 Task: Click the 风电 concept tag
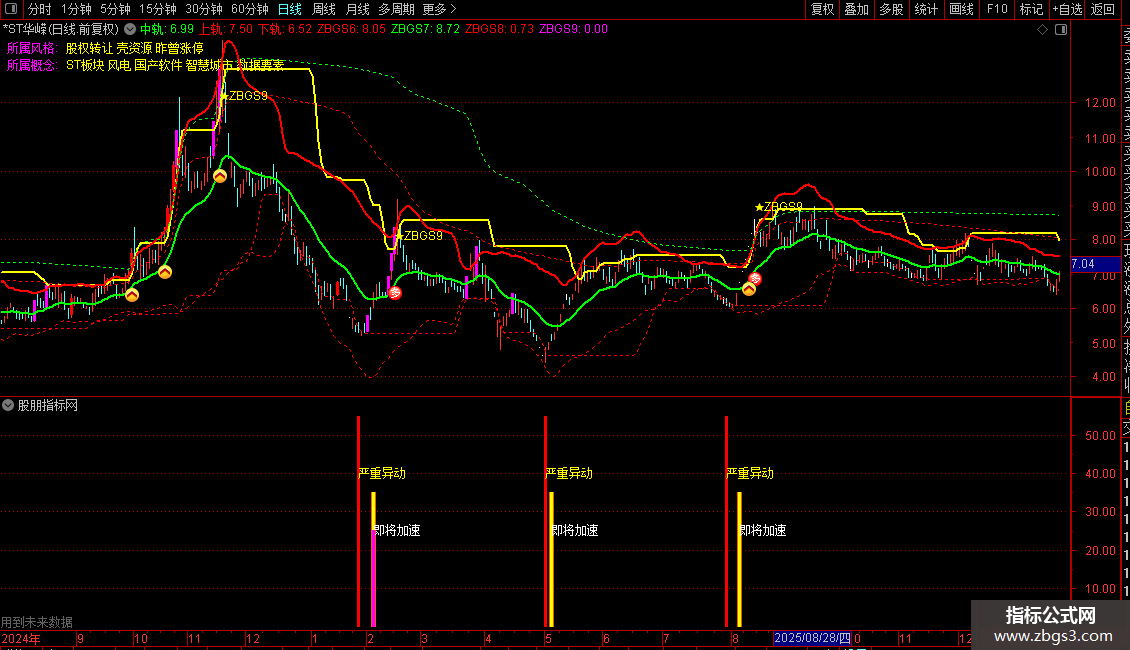point(119,65)
